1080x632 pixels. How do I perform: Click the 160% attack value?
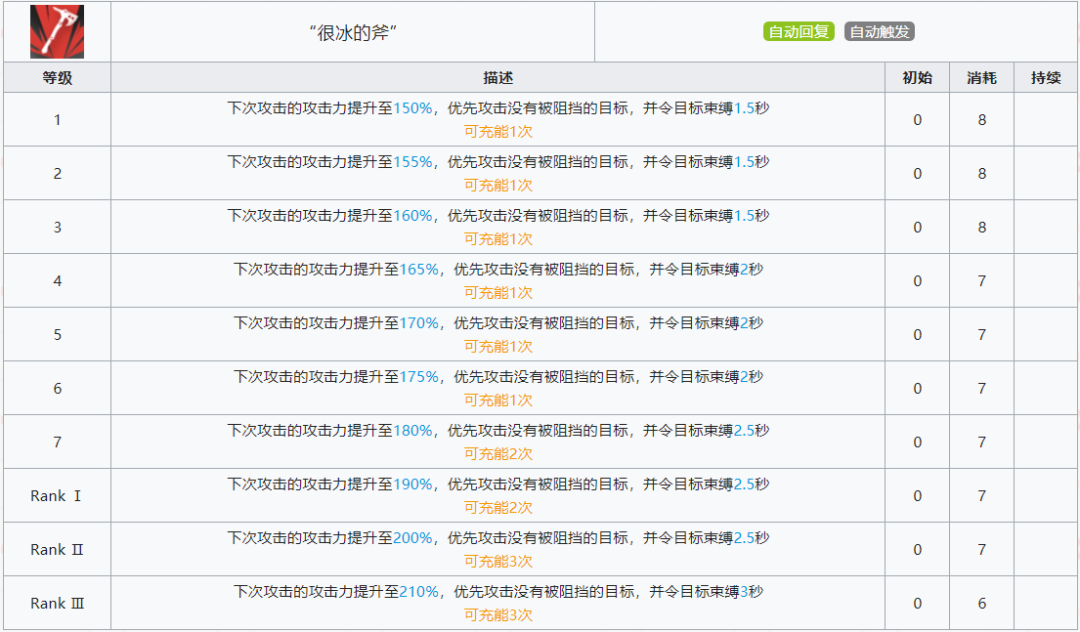[413, 215]
